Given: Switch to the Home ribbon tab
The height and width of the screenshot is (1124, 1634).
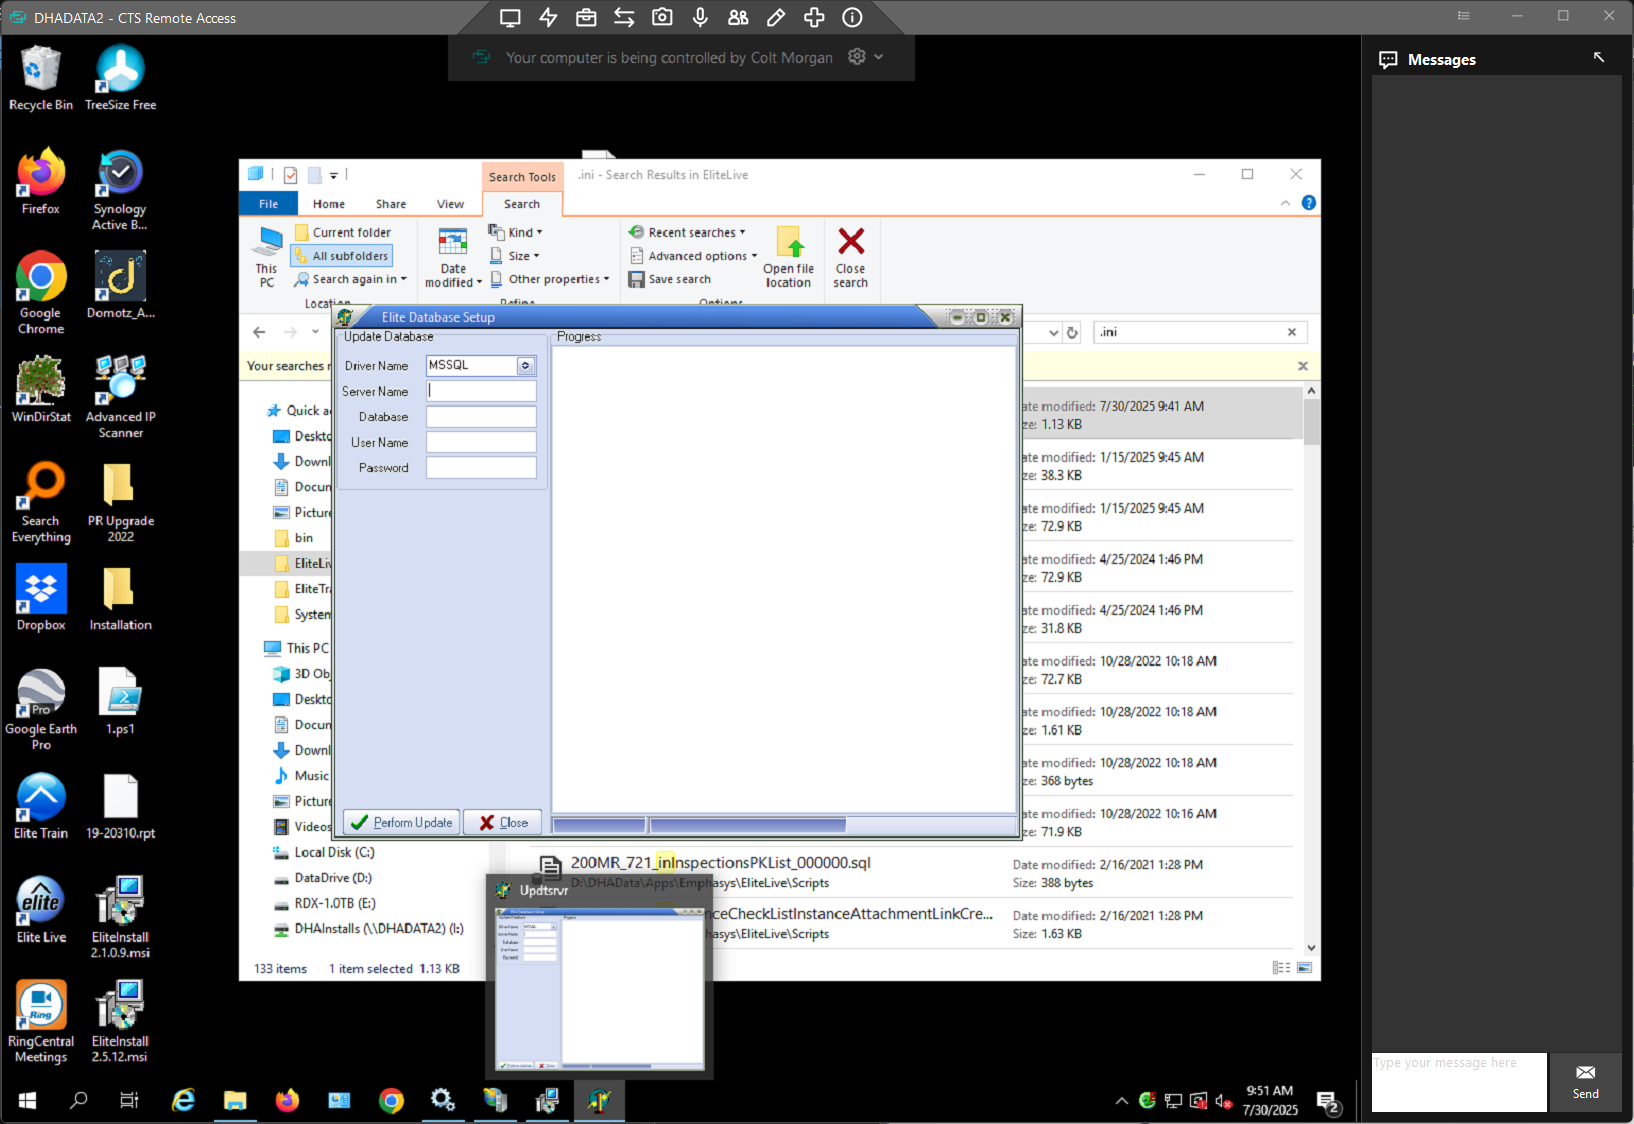Looking at the screenshot, I should (329, 204).
